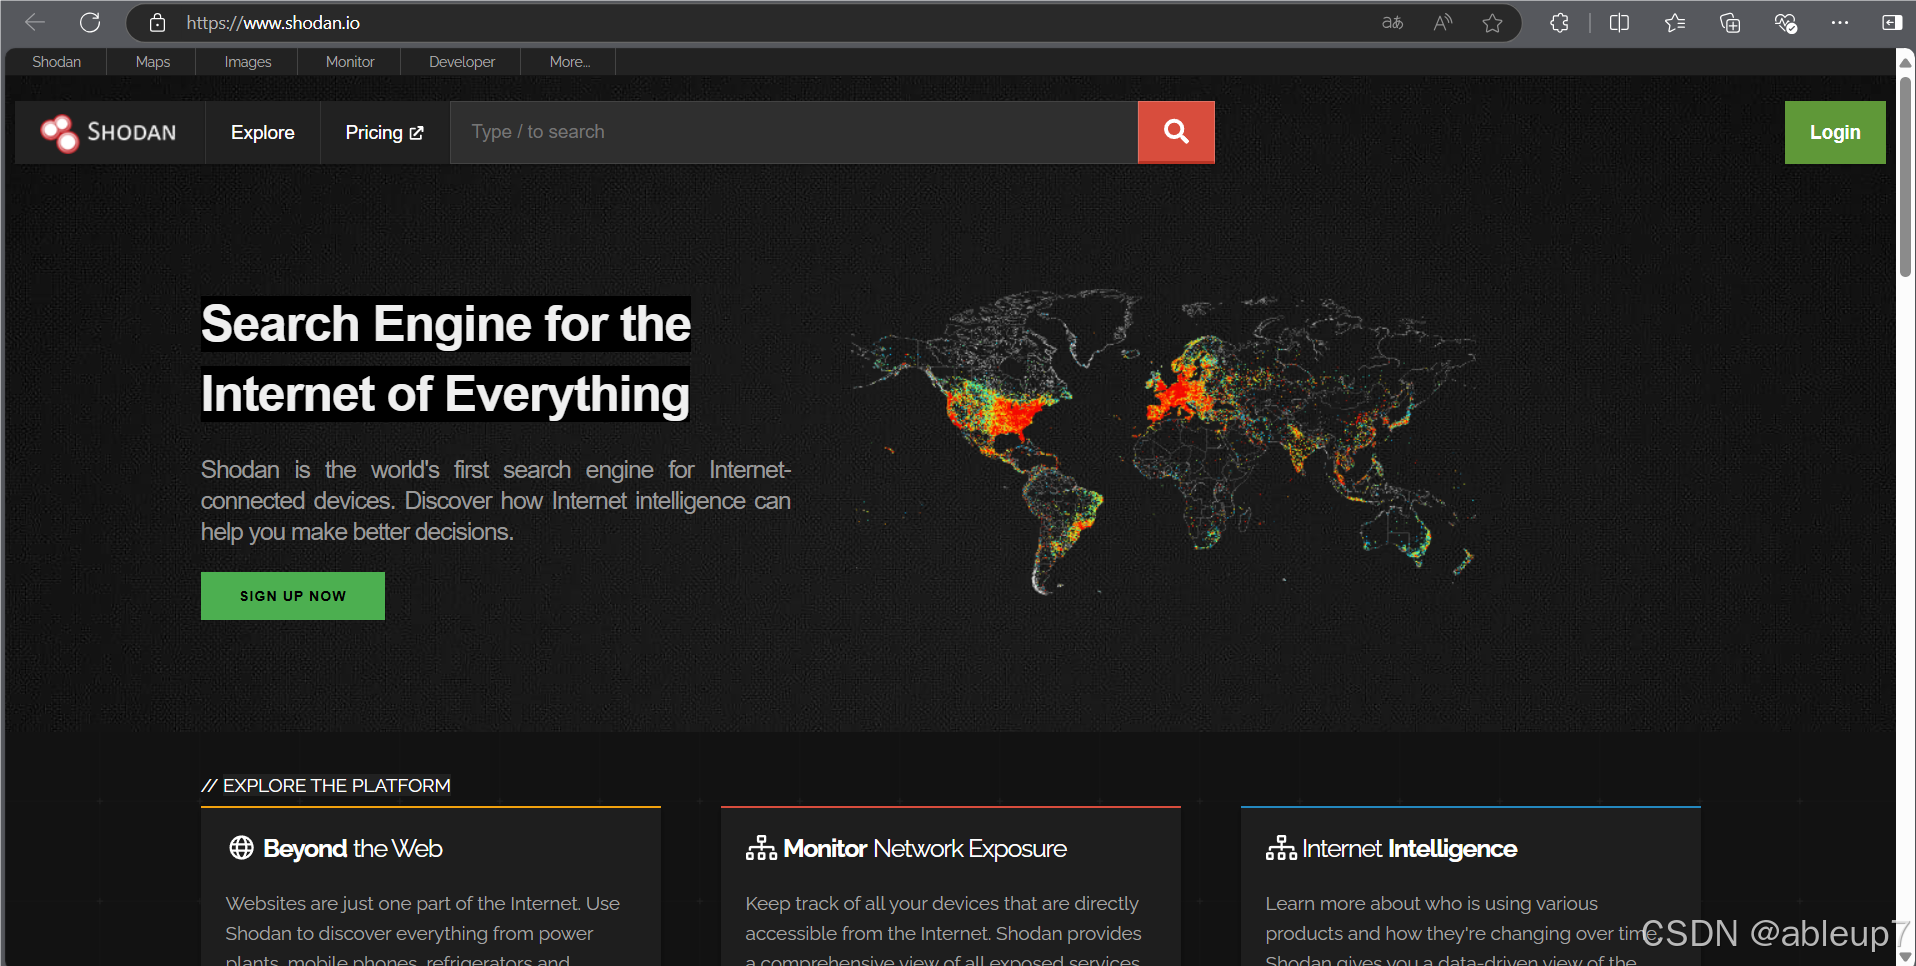Click the scrollbar up arrow
This screenshot has height=966, width=1916.
tap(1905, 62)
